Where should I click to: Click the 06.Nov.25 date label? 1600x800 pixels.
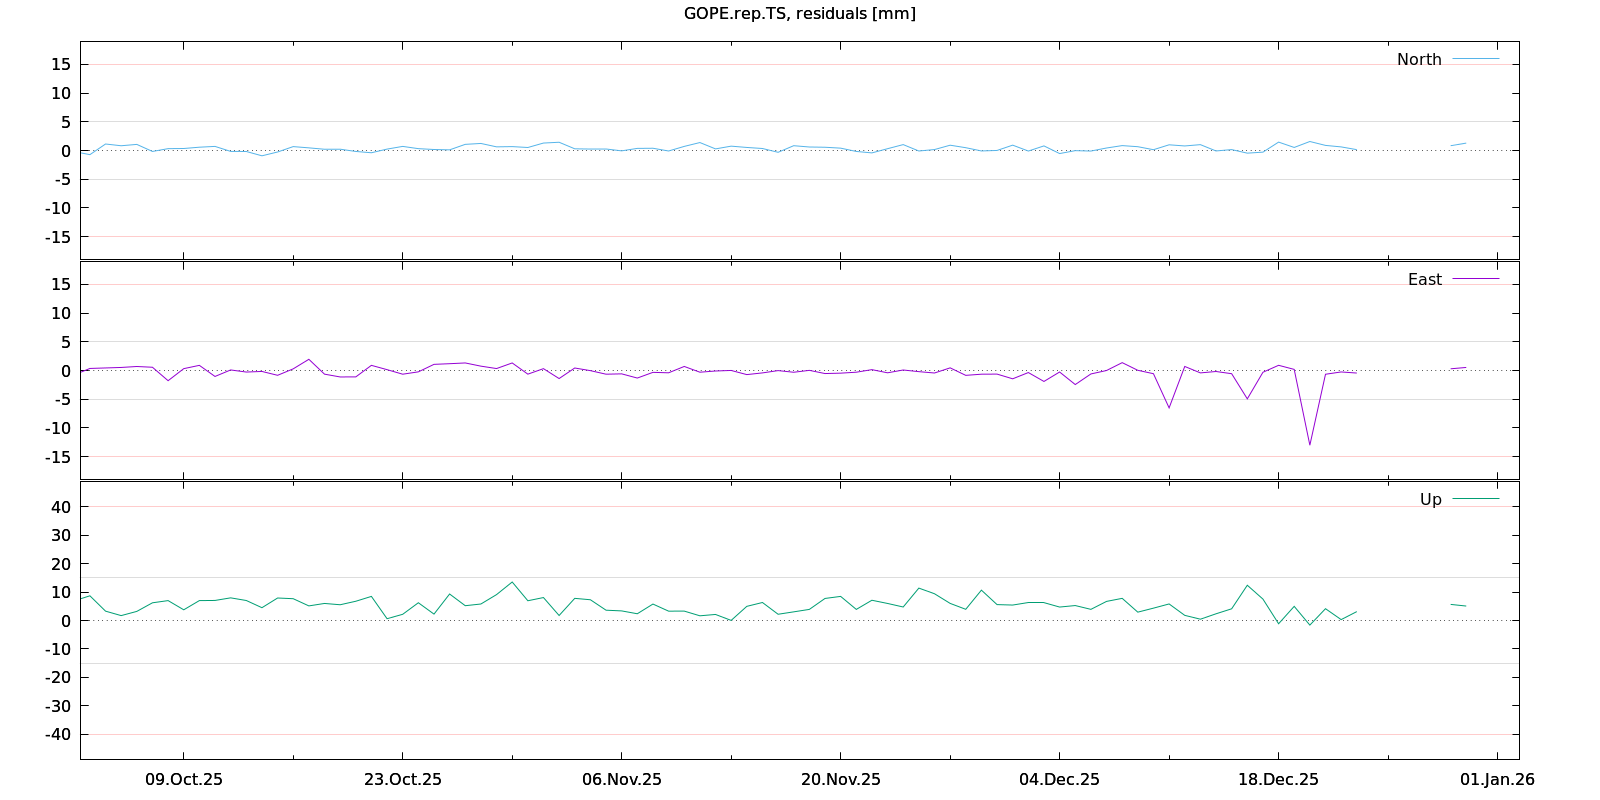coord(622,780)
